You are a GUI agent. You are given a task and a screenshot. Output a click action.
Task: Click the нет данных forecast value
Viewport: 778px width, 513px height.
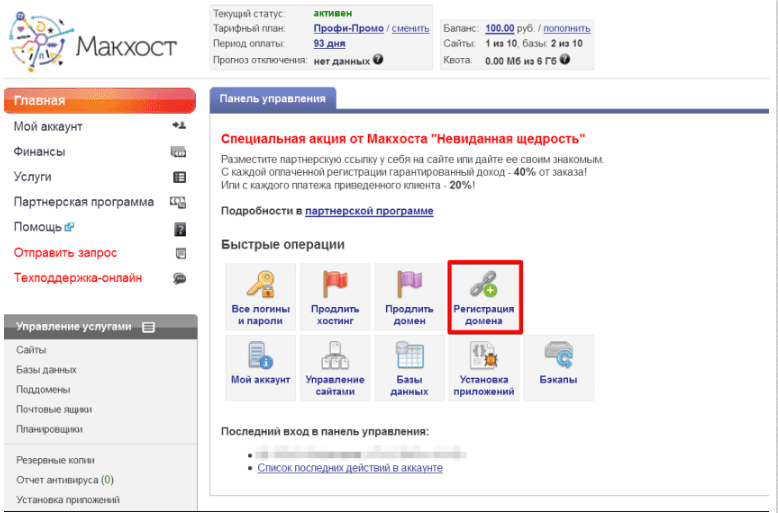342,61
